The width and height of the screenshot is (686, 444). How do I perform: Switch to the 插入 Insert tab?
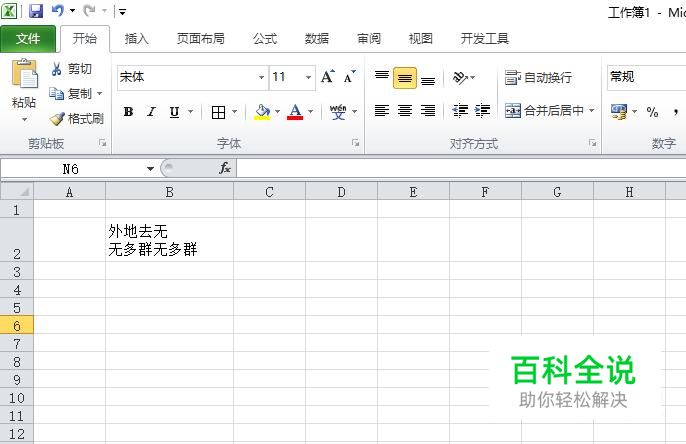[136, 38]
